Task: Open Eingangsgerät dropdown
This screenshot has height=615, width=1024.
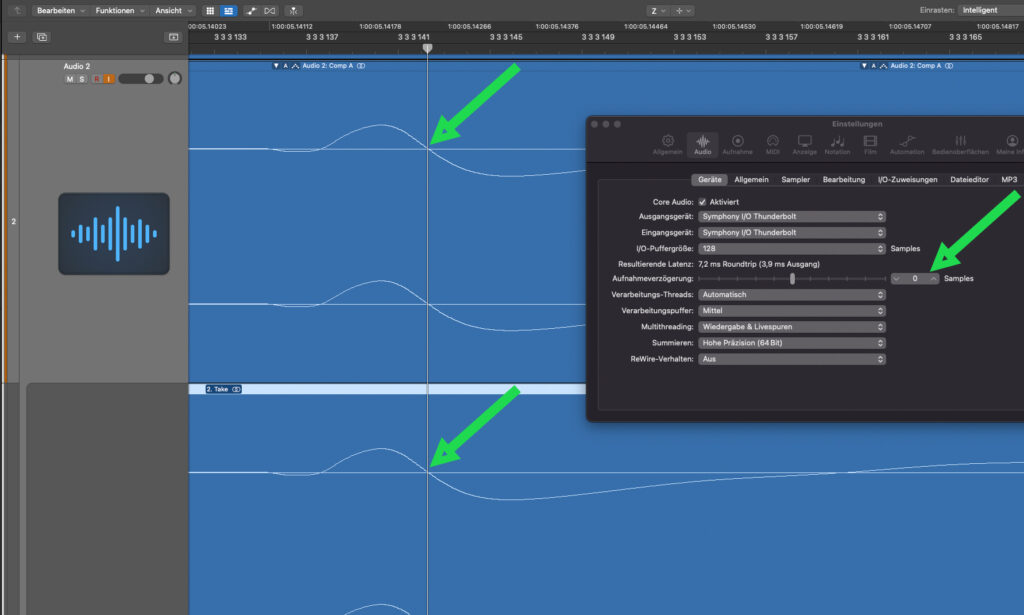Action: click(792, 232)
